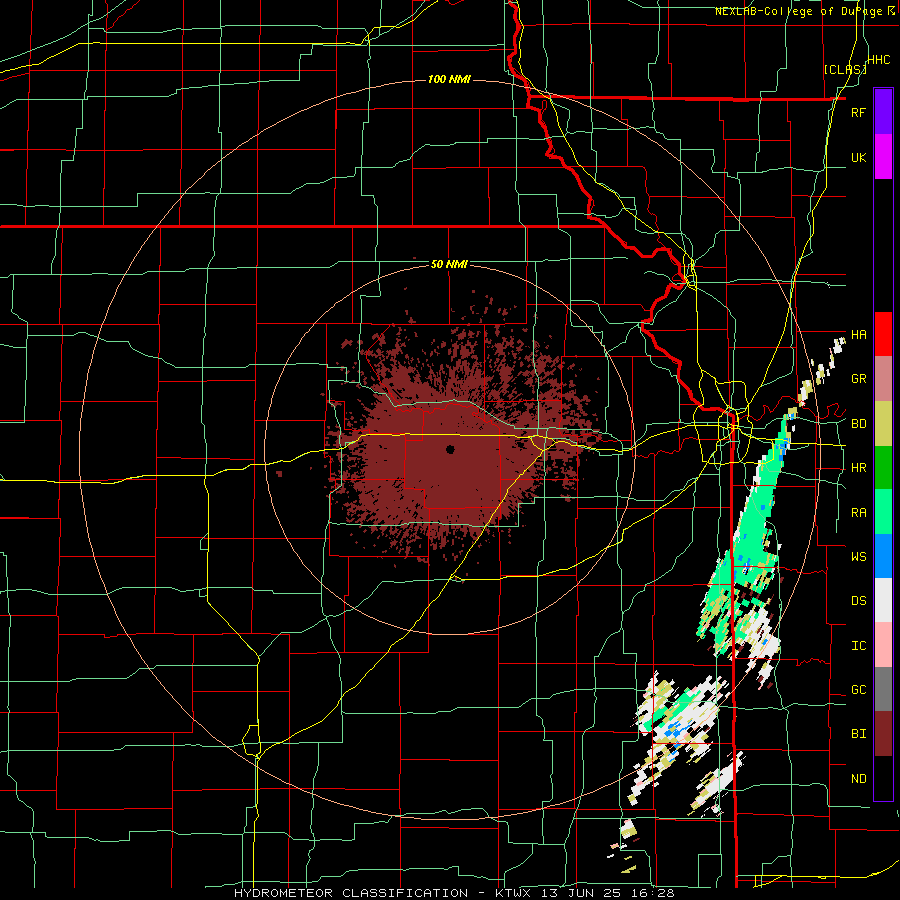Click the 'HHC' product label
This screenshot has height=900, width=900.
pyautogui.click(x=878, y=60)
